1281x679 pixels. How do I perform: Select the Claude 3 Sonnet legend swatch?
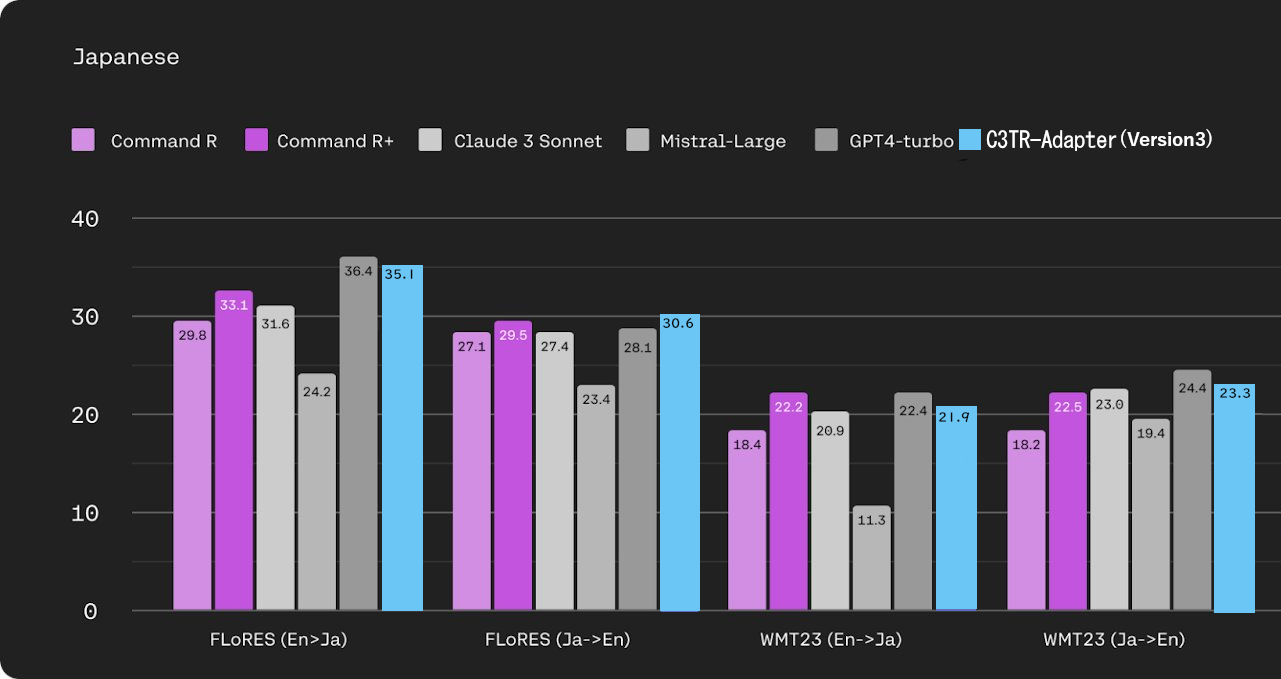(430, 140)
